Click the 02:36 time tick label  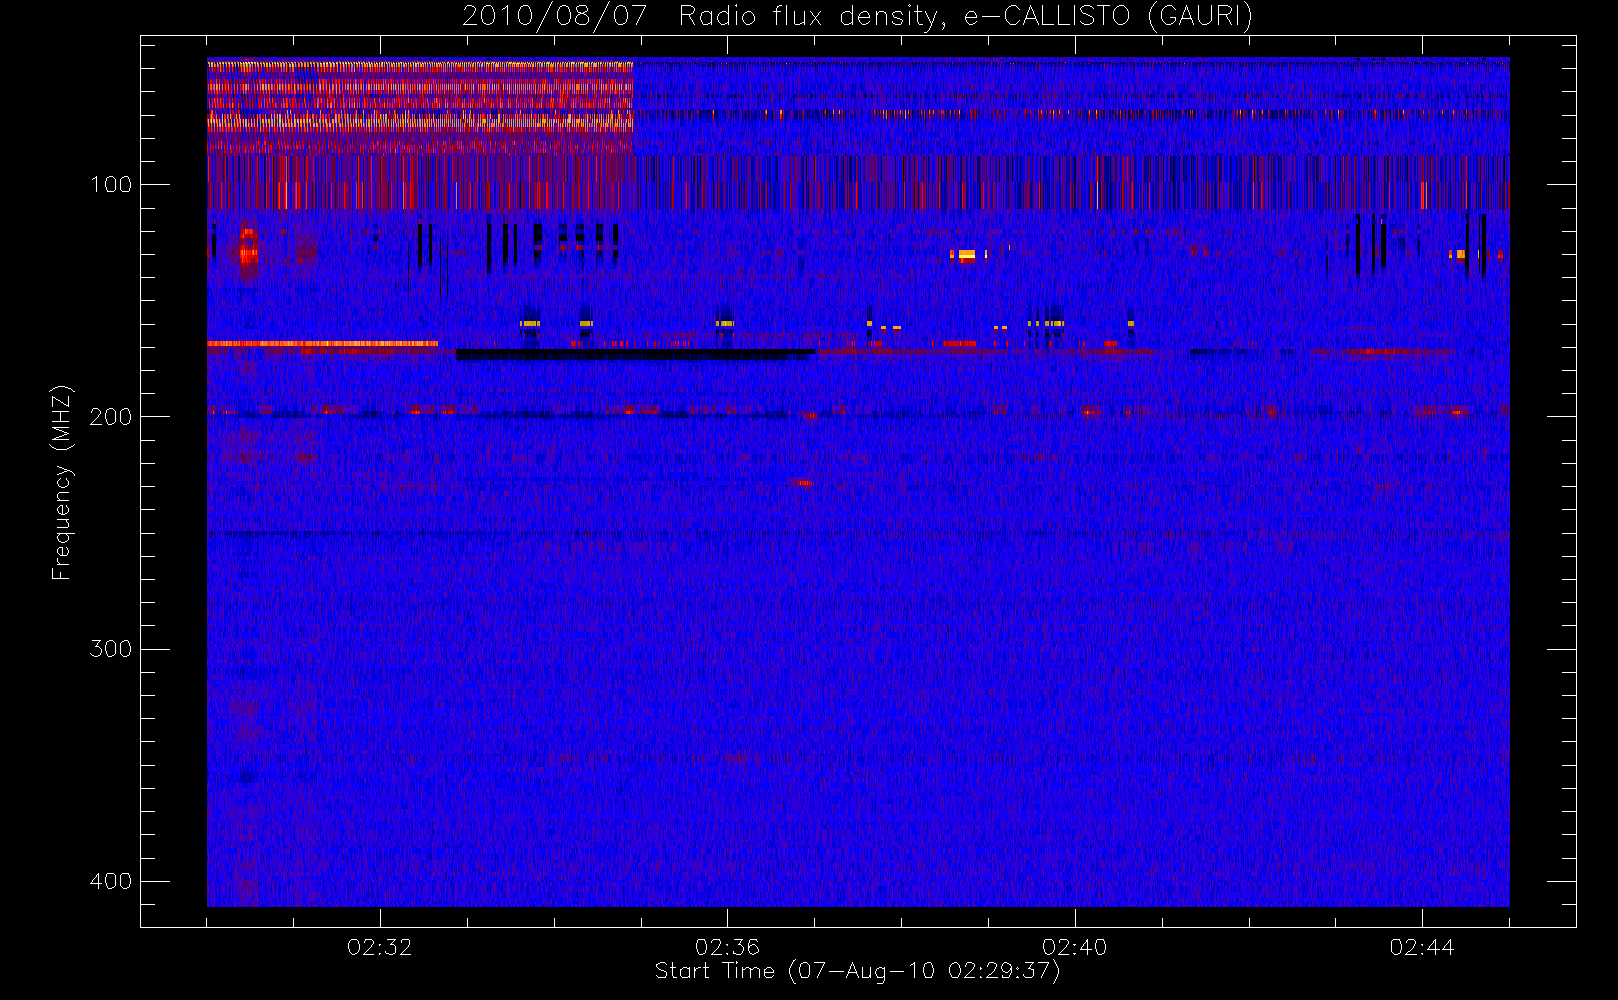pyautogui.click(x=727, y=947)
